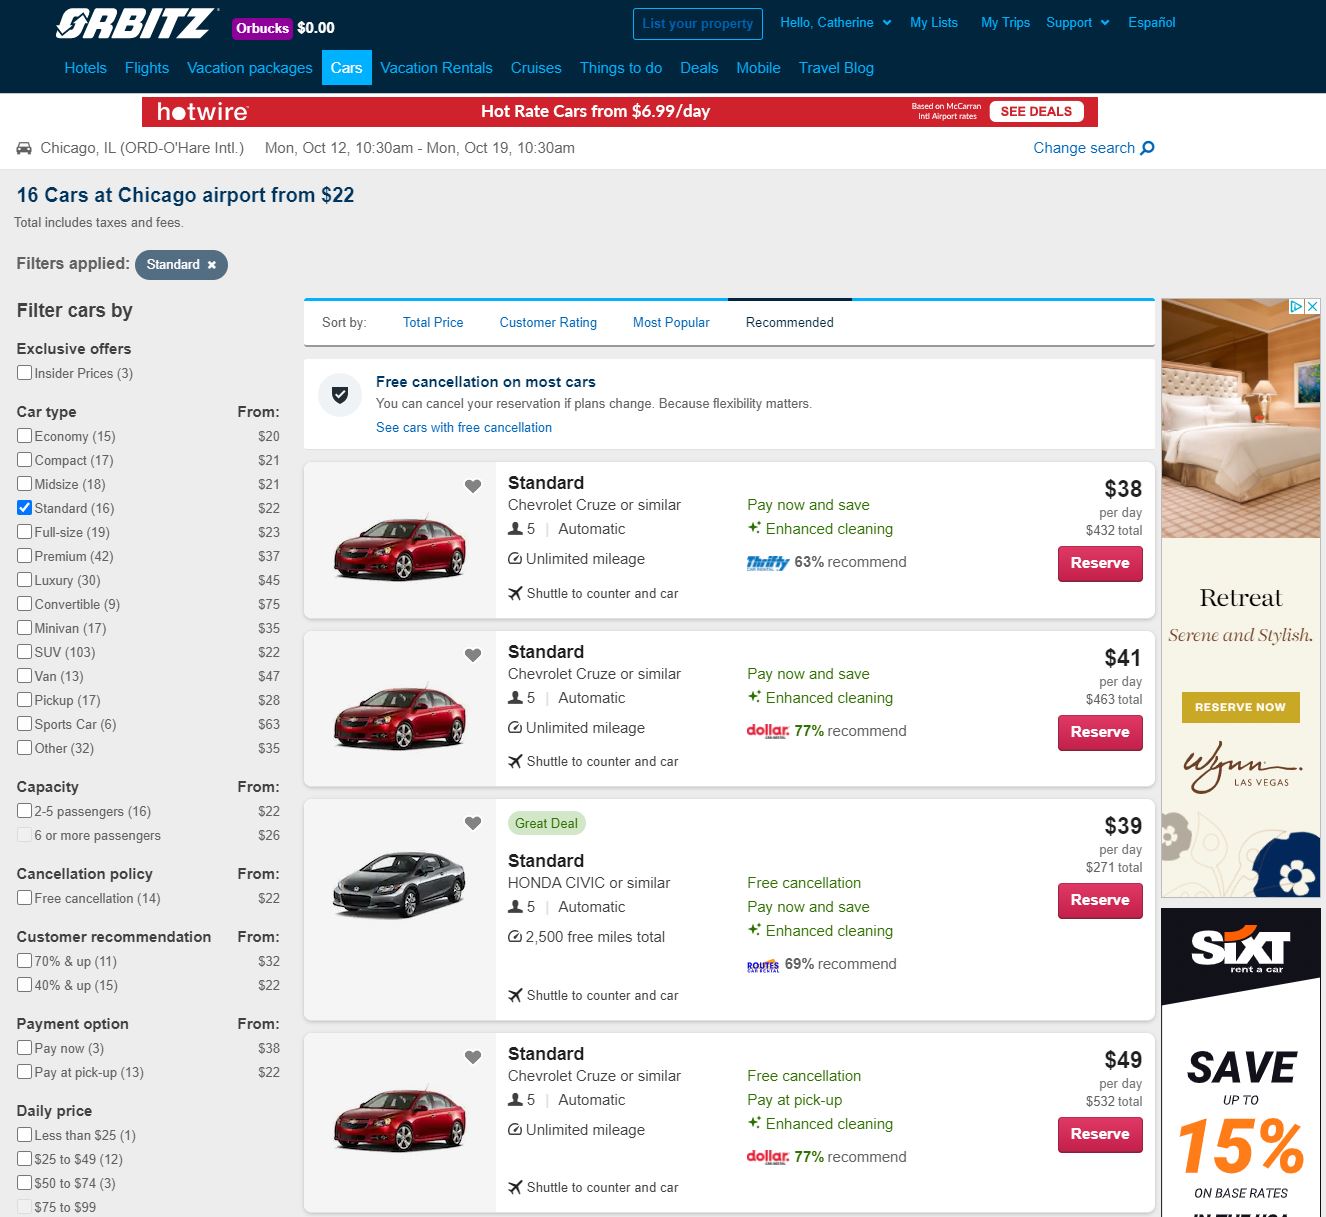Viewport: 1326px width, 1217px height.
Task: Favorite the Honda Civic with heart icon
Action: tap(473, 823)
